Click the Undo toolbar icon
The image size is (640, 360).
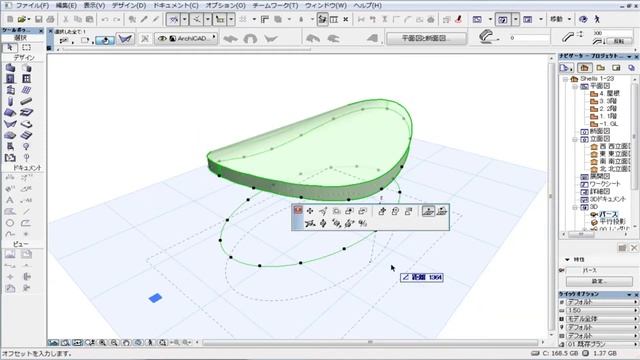(x=105, y=19)
